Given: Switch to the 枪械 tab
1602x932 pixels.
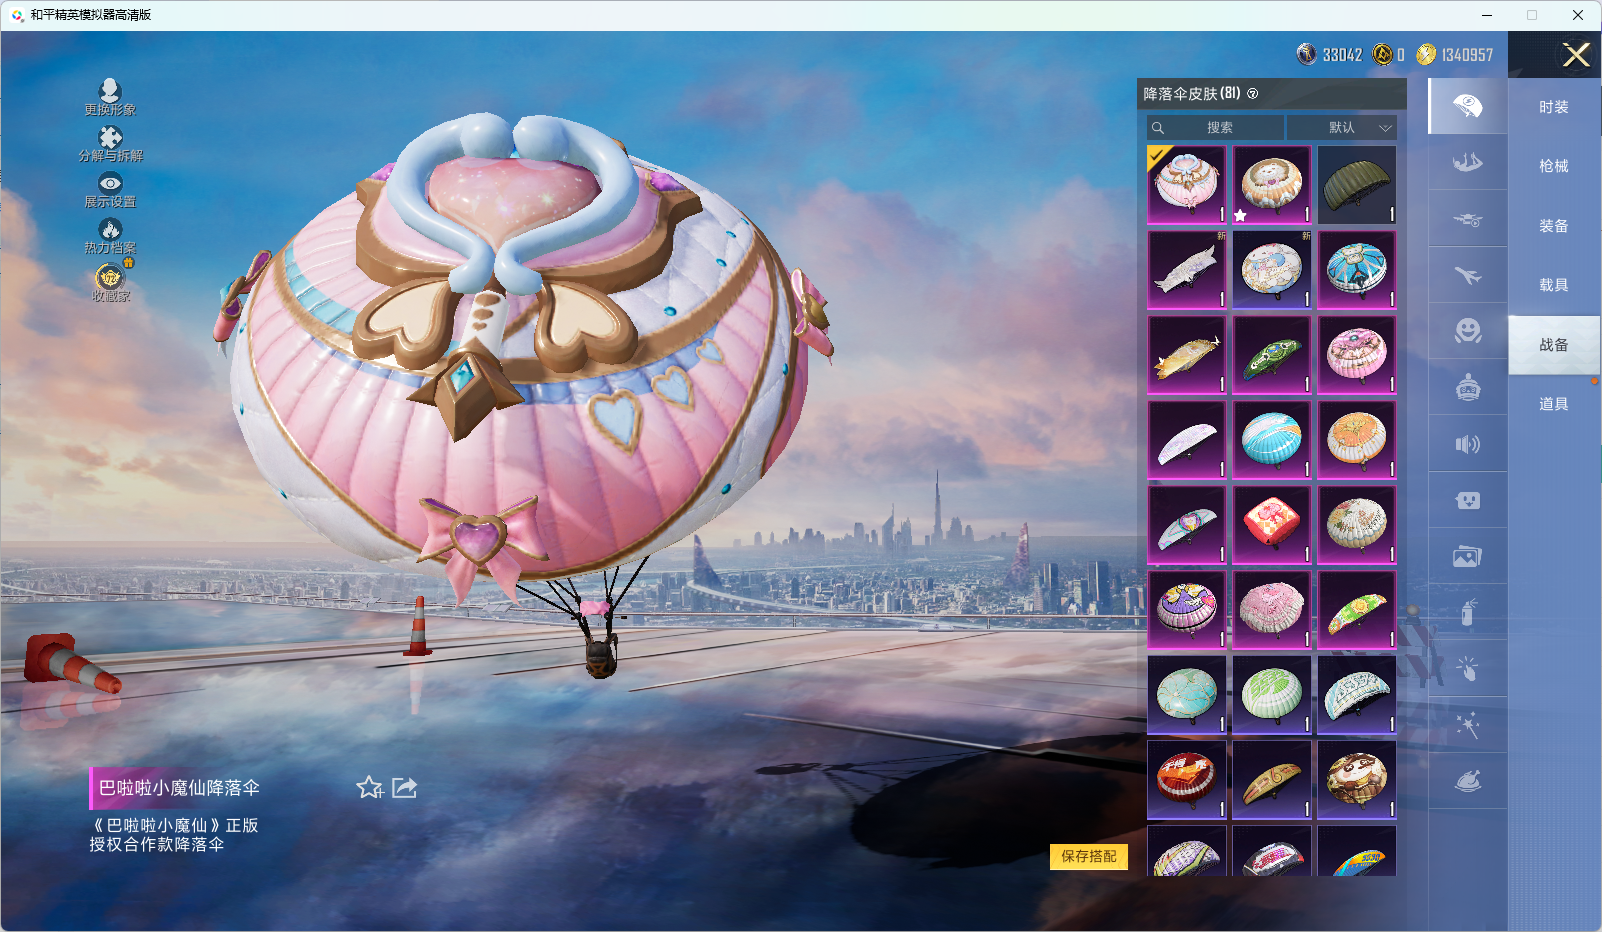Looking at the screenshot, I should [x=1553, y=166].
